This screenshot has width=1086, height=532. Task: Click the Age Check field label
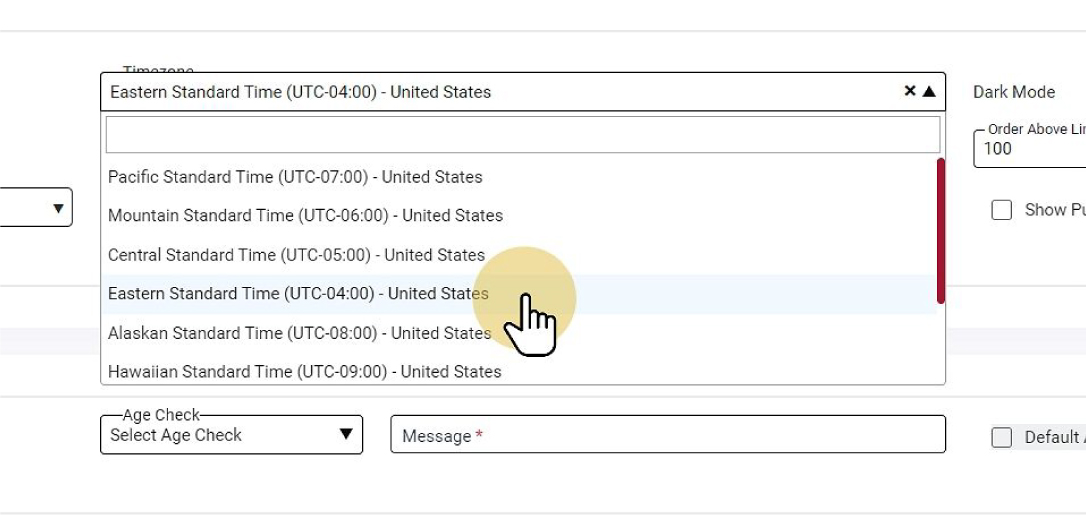161,415
